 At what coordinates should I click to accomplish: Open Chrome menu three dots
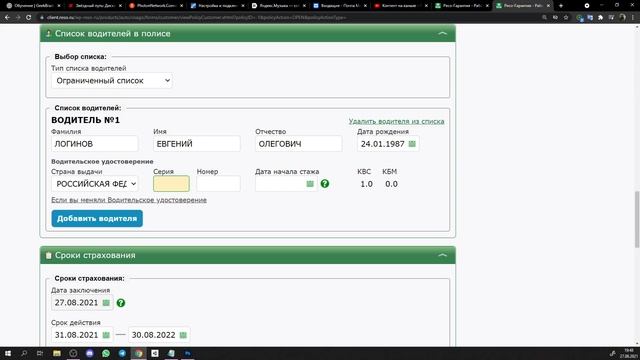pos(633,18)
